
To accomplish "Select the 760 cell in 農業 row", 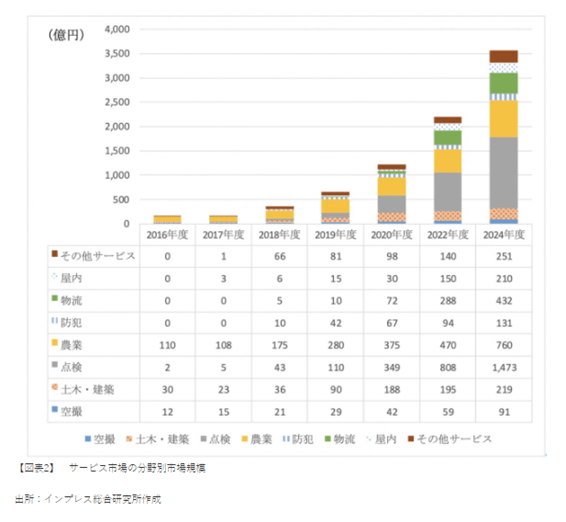I will point(504,345).
